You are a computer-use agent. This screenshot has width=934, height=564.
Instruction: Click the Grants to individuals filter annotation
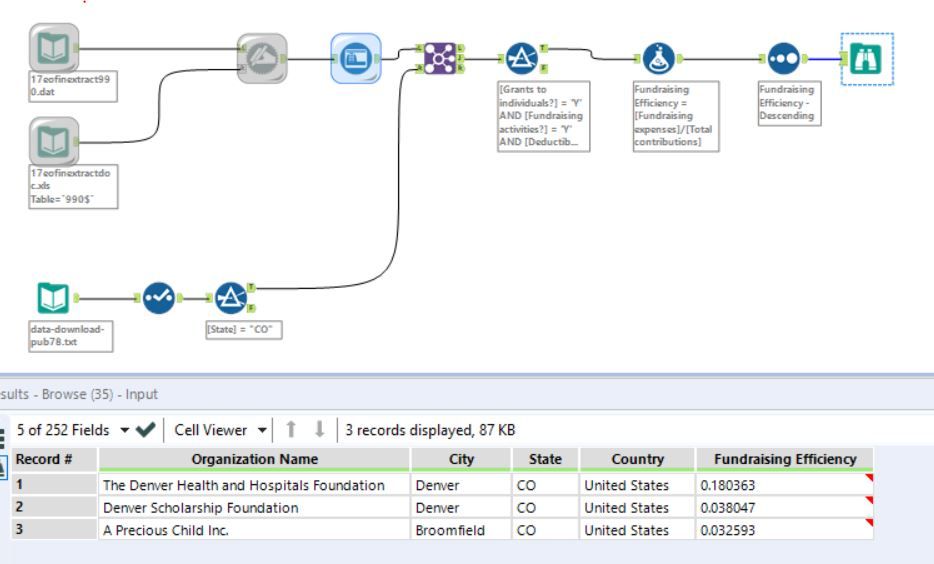pyautogui.click(x=543, y=116)
